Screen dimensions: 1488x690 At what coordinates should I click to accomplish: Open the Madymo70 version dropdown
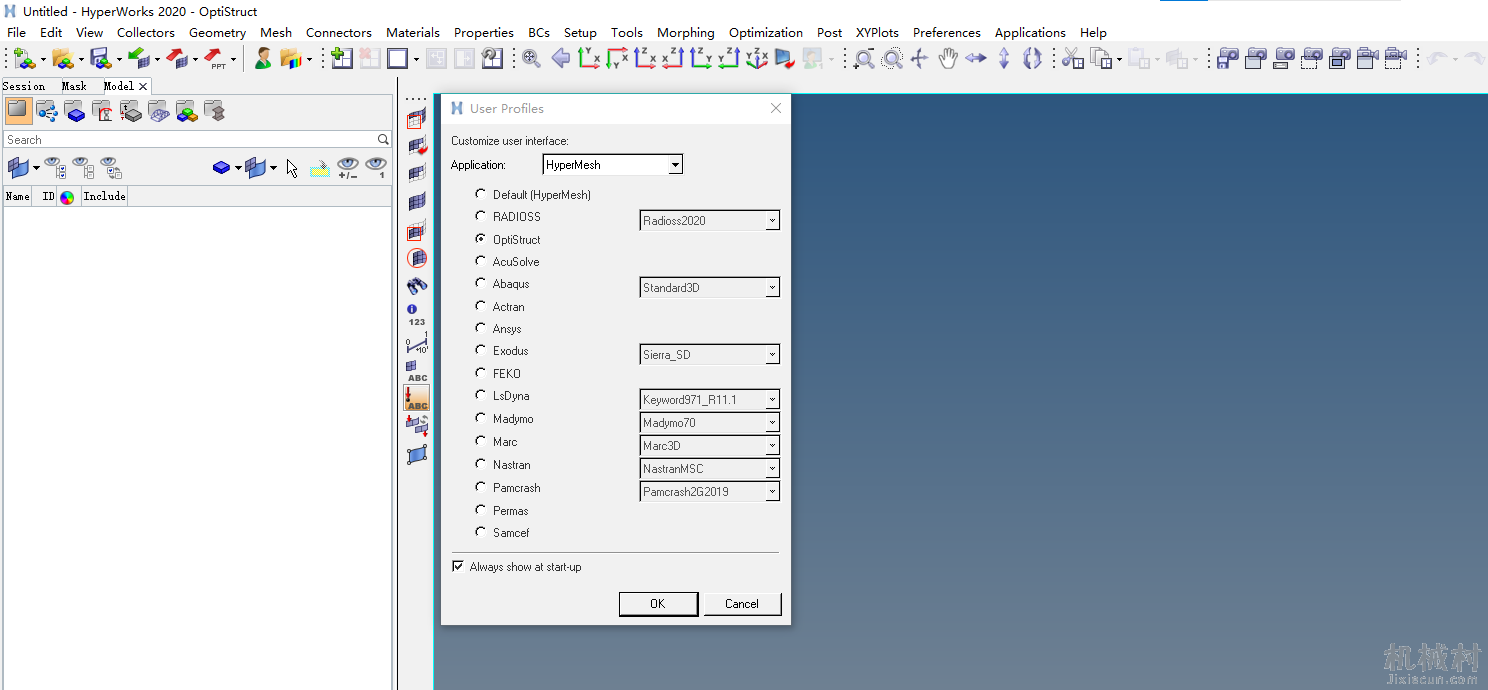click(x=709, y=422)
